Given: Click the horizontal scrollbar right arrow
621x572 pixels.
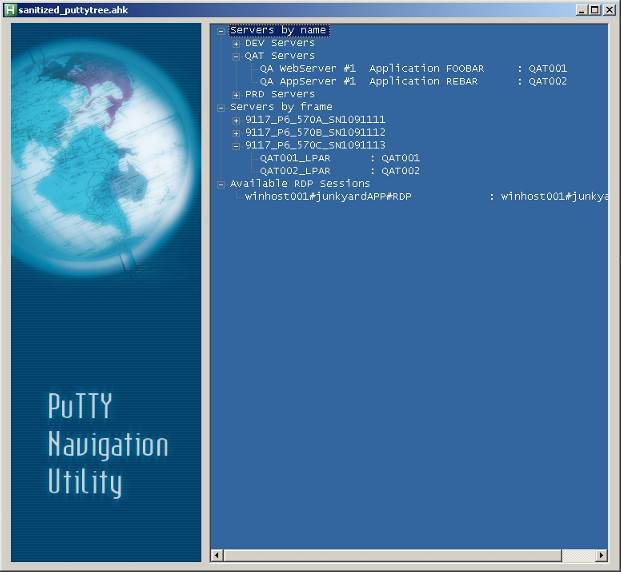Looking at the screenshot, I should point(602,555).
